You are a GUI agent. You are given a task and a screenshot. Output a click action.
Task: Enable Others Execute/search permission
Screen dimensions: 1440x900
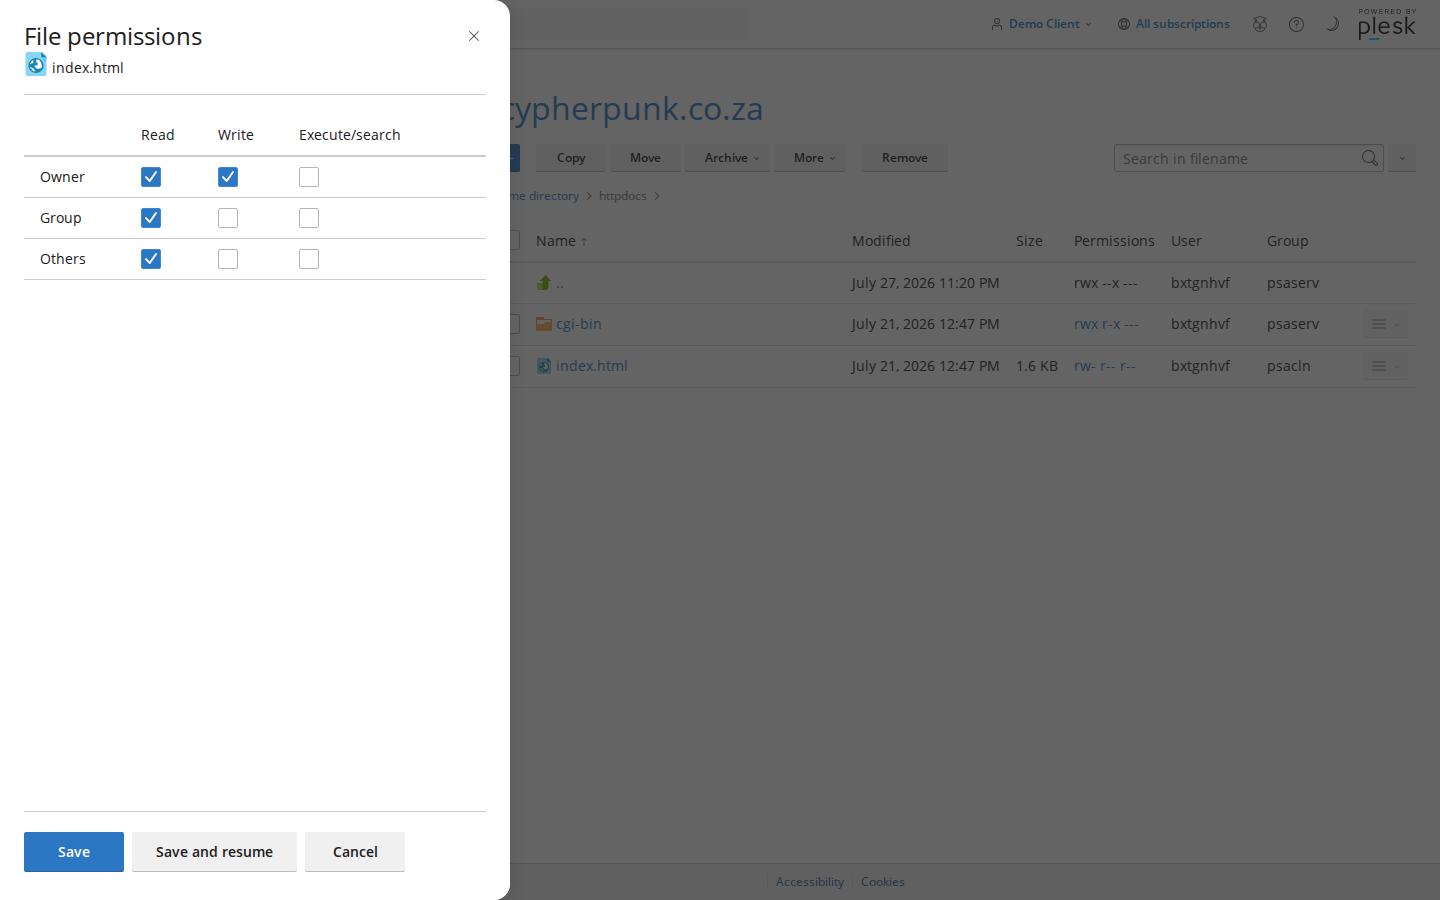(309, 259)
